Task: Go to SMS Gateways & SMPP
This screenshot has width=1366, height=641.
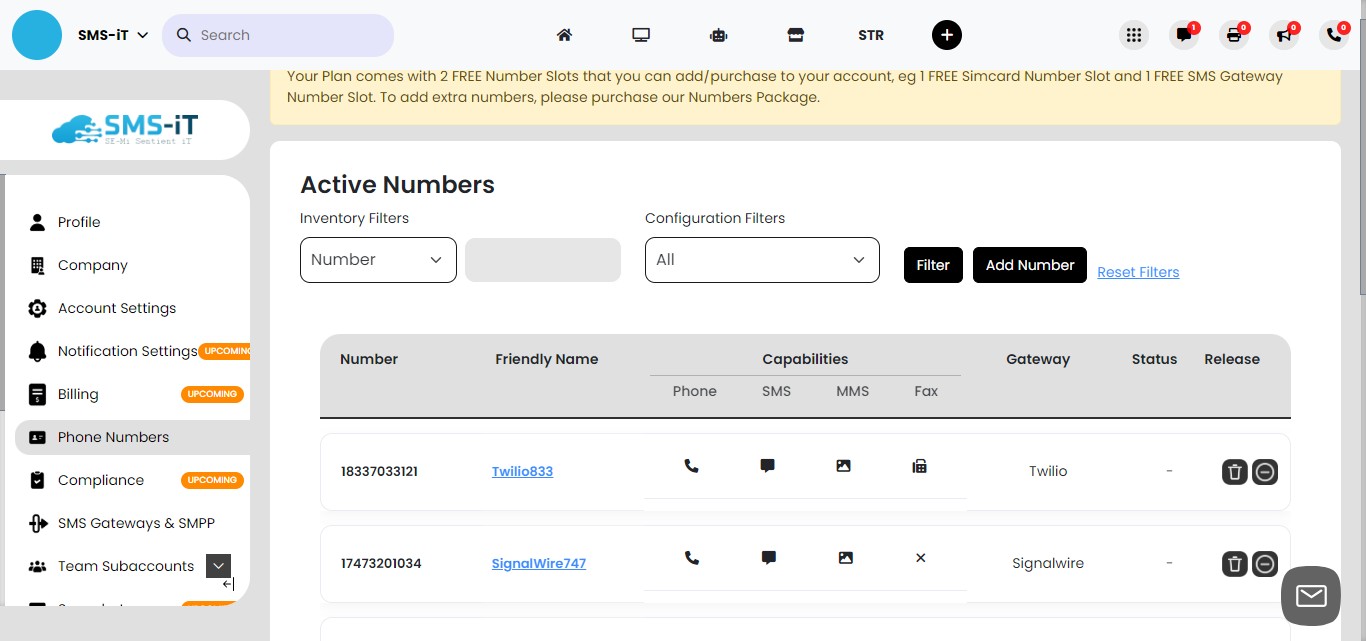Action: point(136,523)
